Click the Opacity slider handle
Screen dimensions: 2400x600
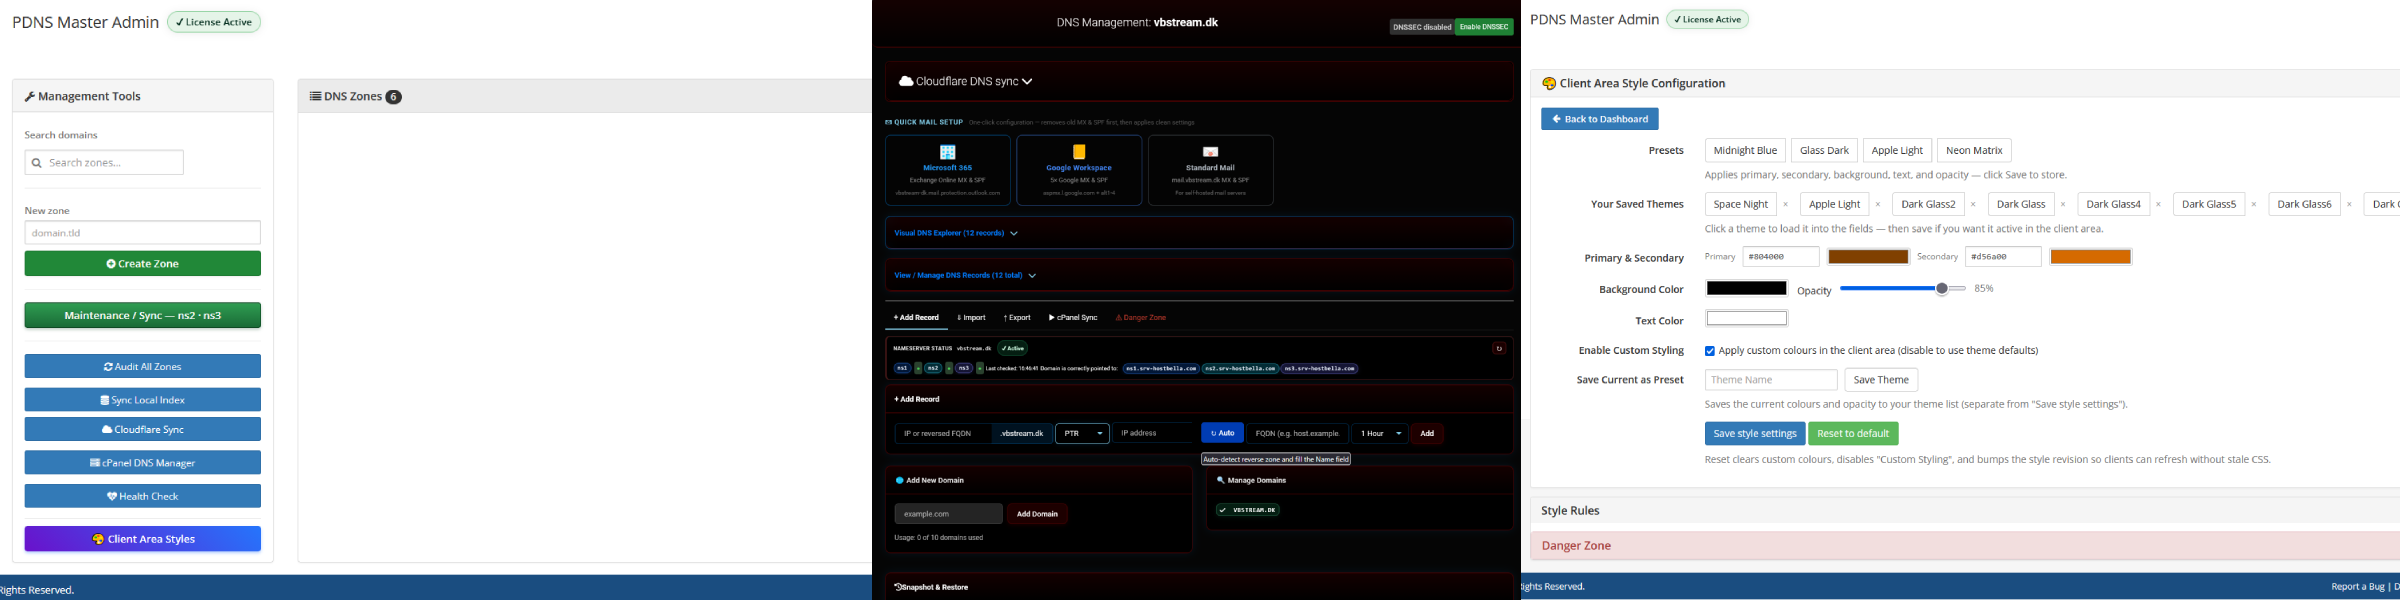click(x=1941, y=288)
